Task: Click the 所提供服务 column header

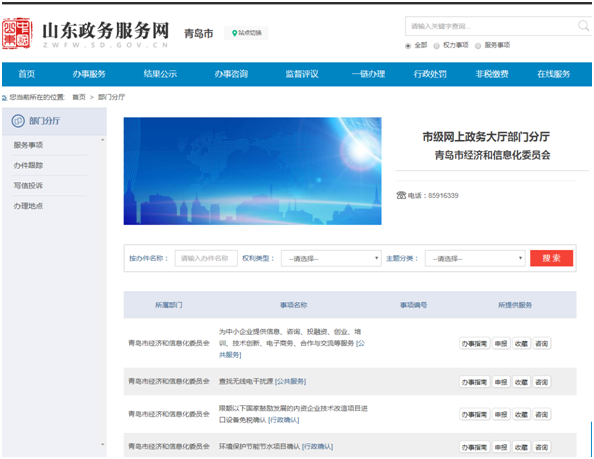Action: pyautogui.click(x=515, y=305)
